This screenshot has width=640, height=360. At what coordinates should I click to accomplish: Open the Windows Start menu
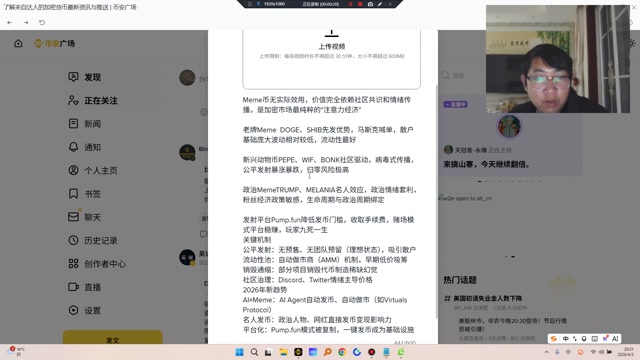pos(240,352)
